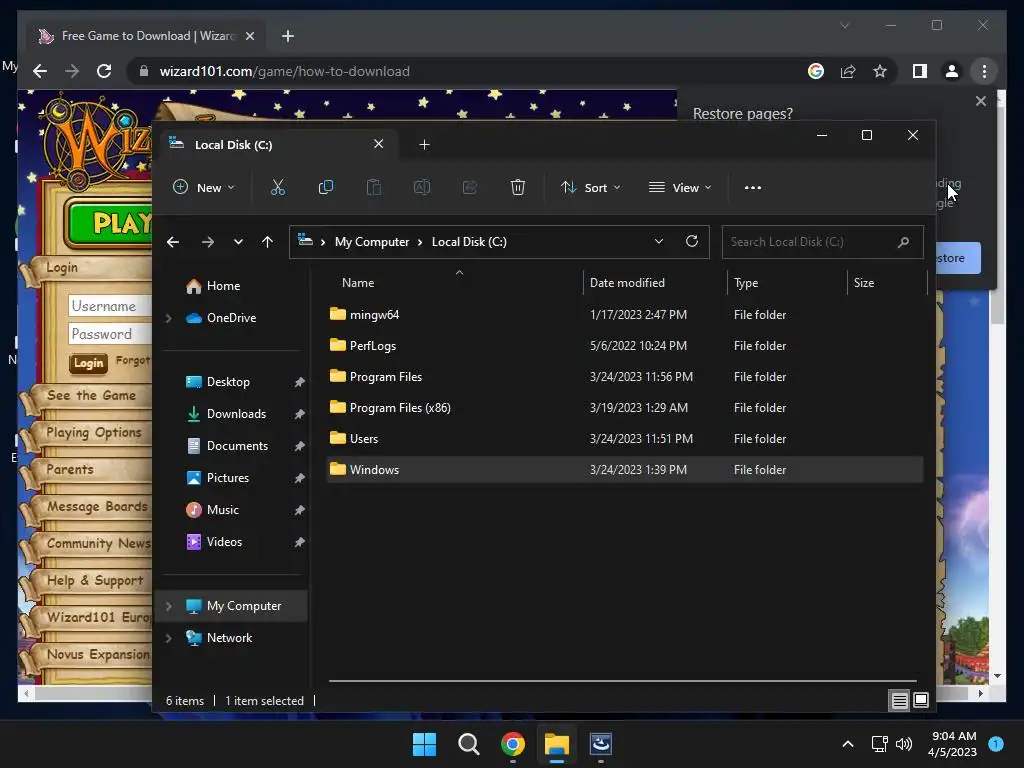The width and height of the screenshot is (1024, 768).
Task: Click the search magnifier in Explorer search box
Action: (904, 242)
